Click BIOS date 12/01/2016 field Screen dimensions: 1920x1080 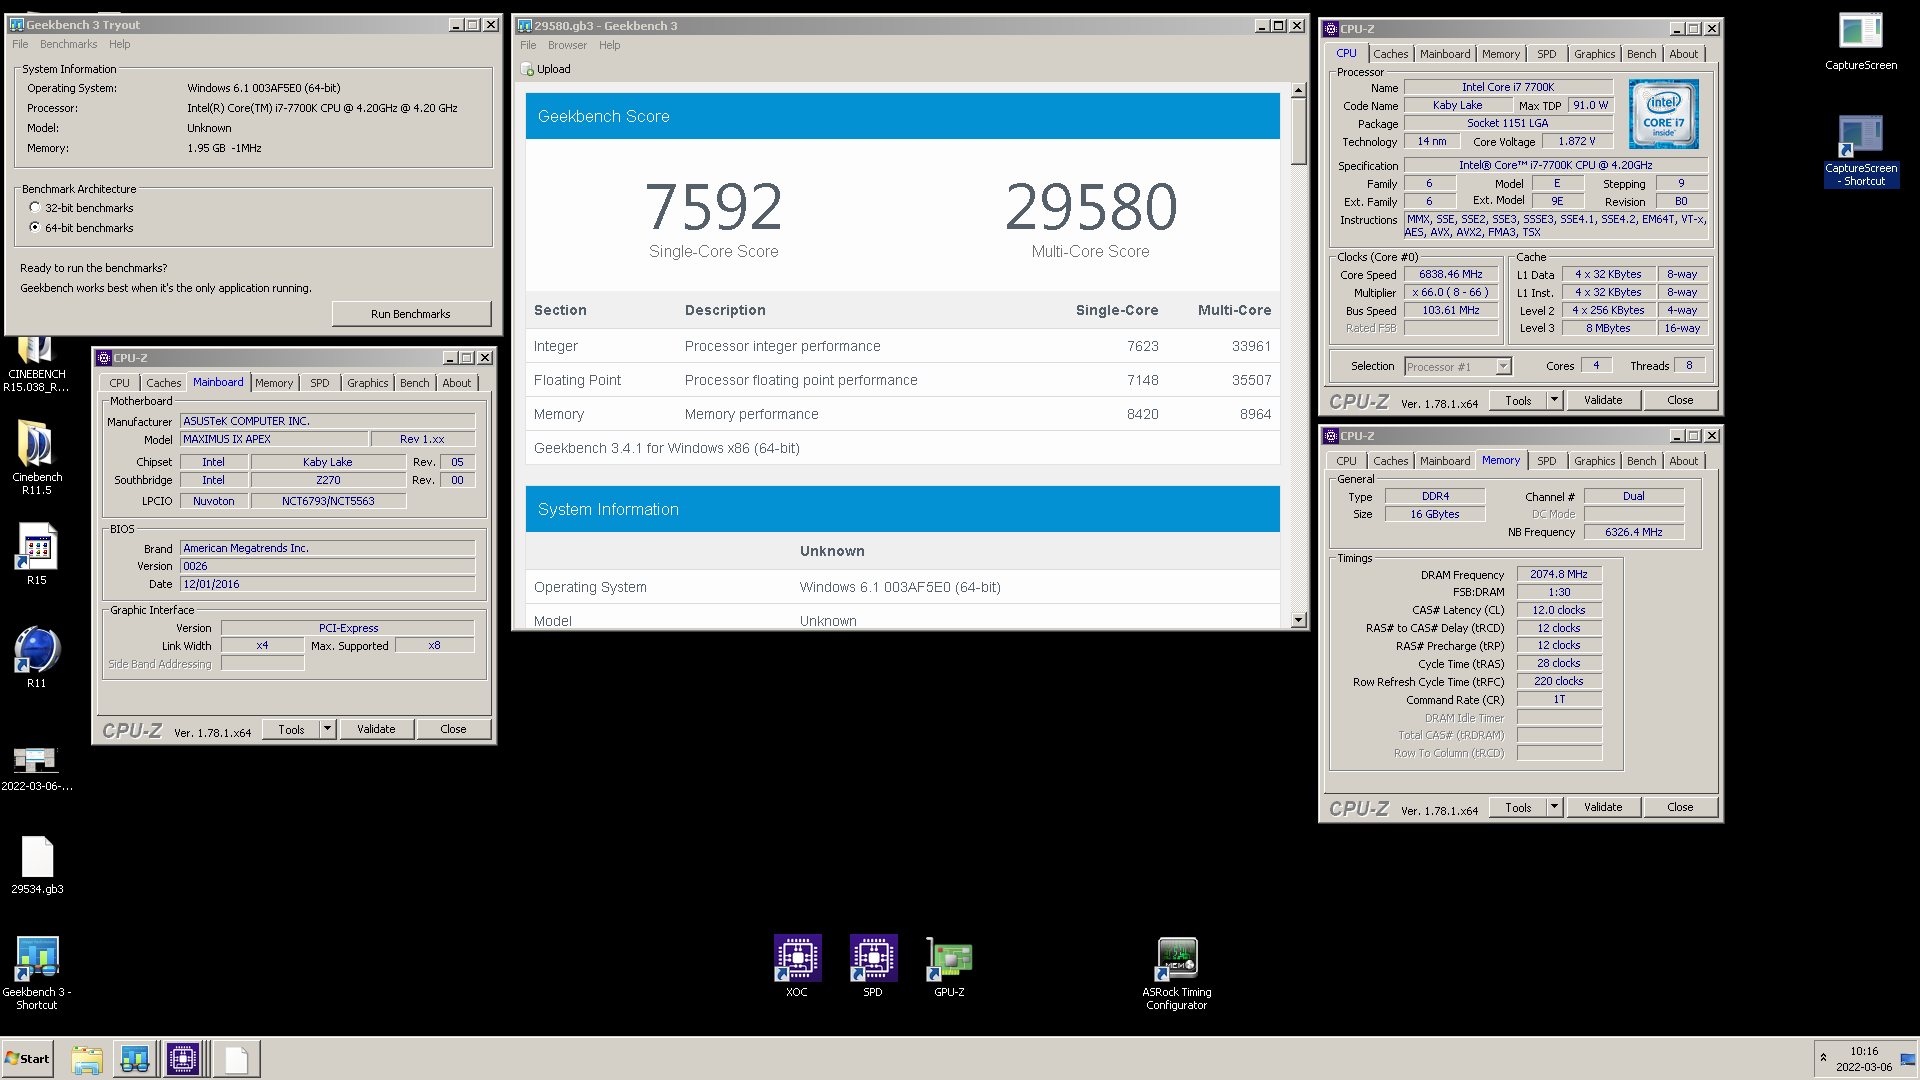(327, 584)
